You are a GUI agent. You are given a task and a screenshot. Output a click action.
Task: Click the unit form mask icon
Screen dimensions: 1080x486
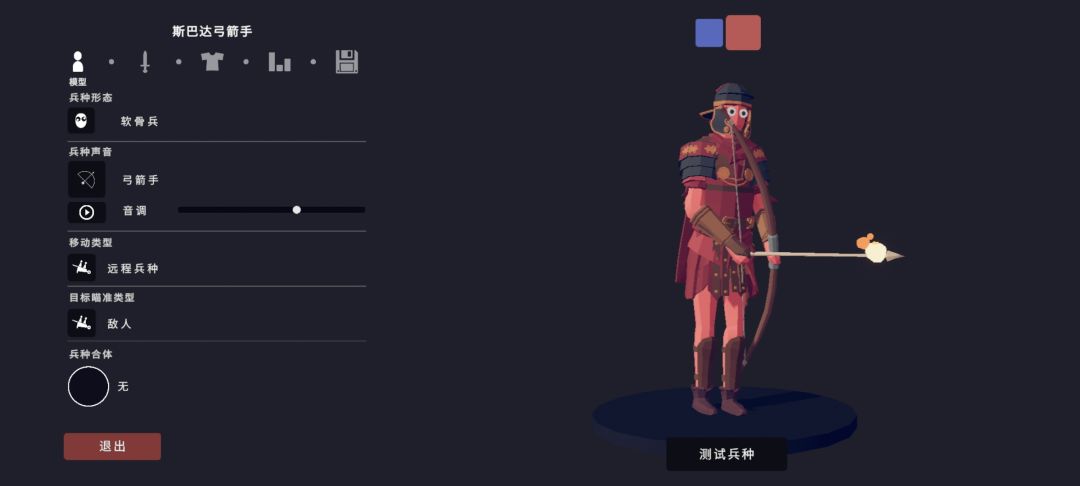(x=81, y=120)
